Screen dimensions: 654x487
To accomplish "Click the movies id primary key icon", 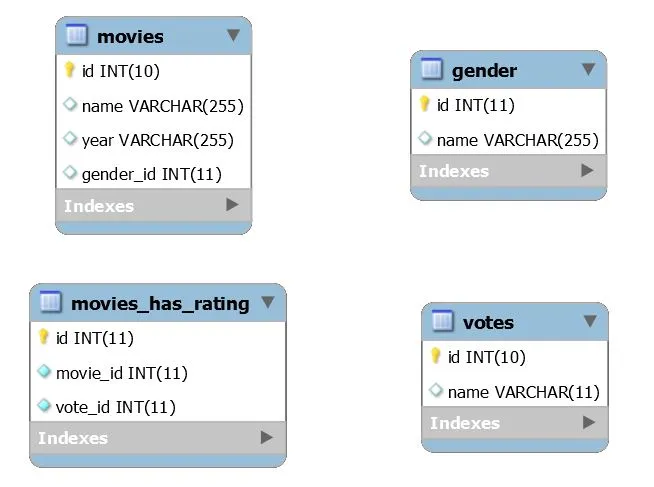I will (69, 70).
